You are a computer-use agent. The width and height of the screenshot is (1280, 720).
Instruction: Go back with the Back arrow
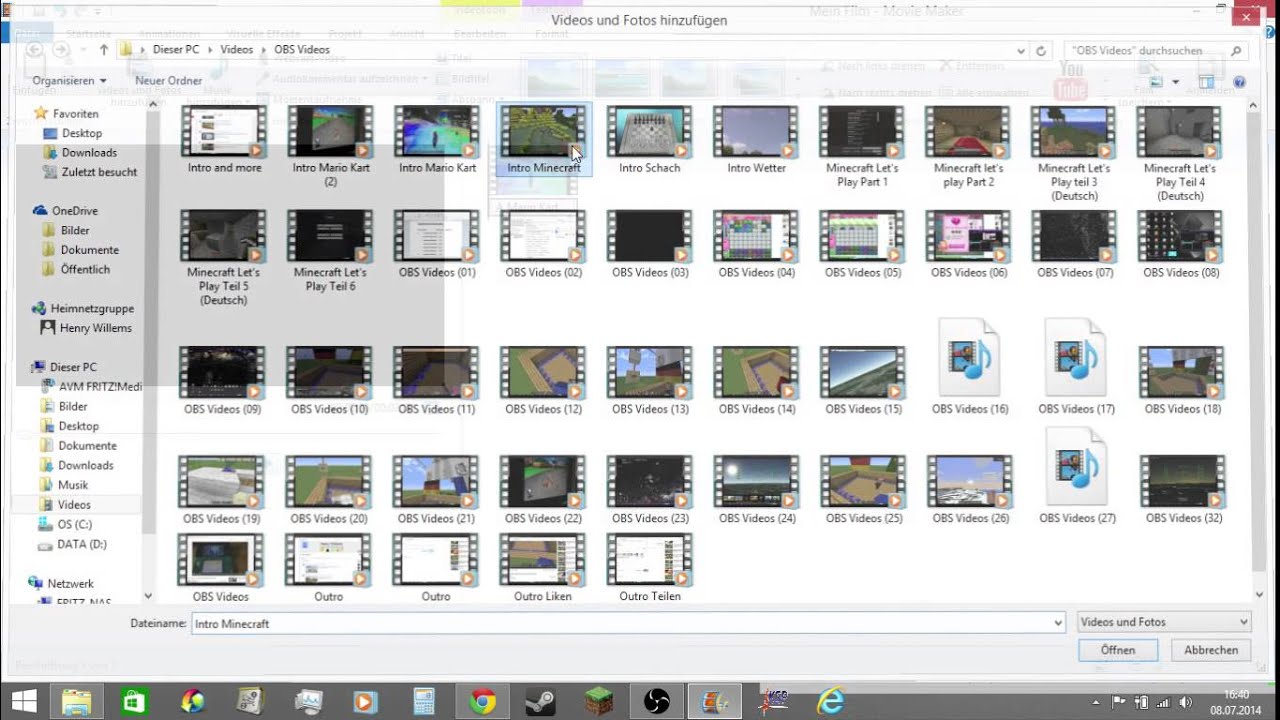pos(35,49)
